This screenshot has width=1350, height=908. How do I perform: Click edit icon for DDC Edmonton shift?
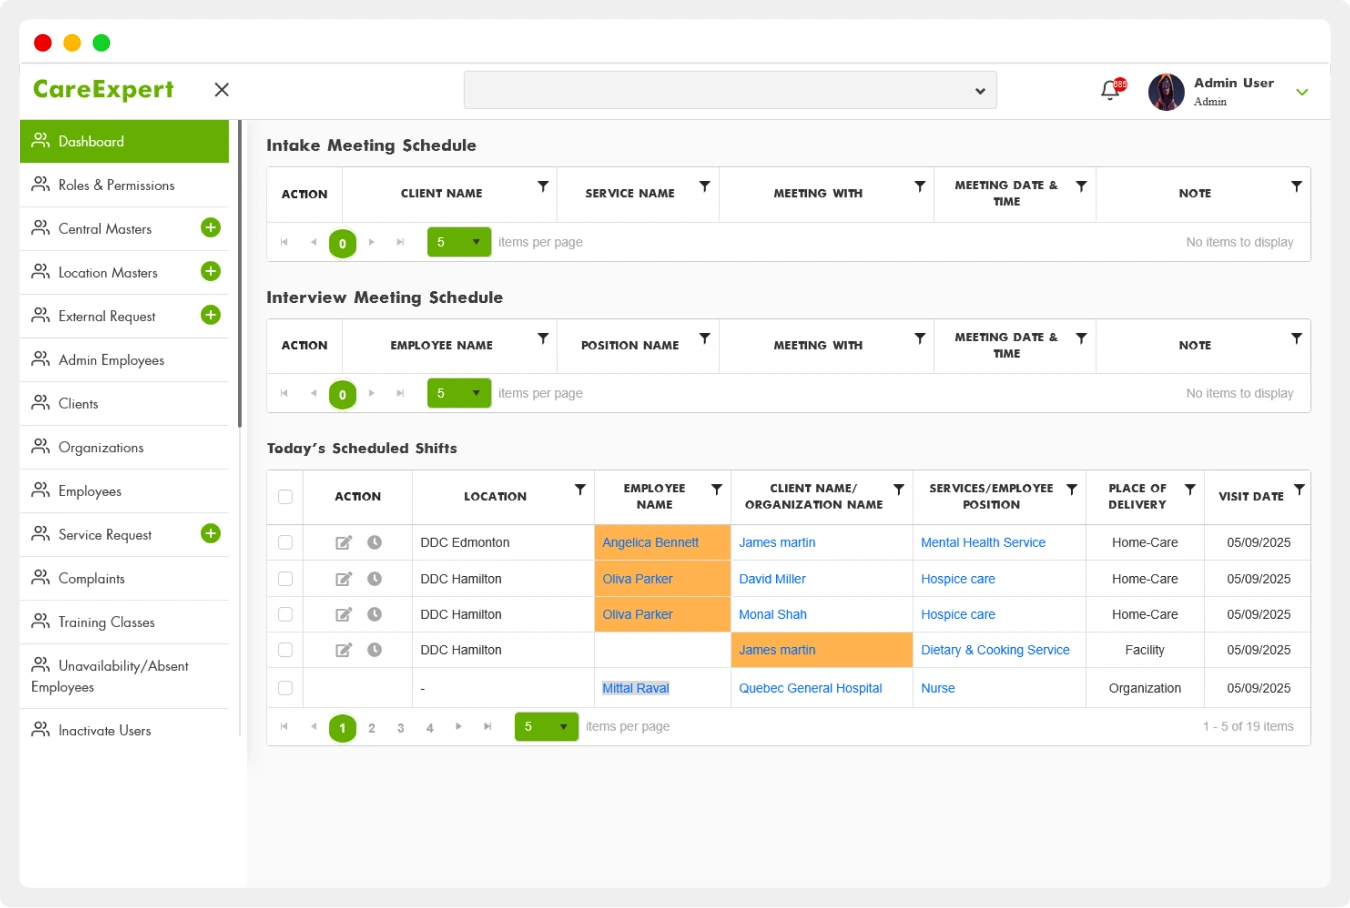(343, 543)
